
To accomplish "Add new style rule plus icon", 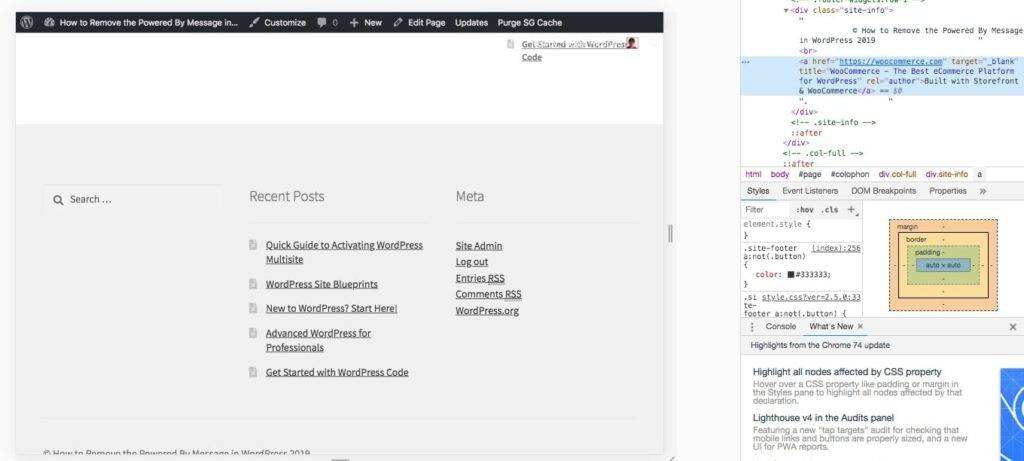I will 851,210.
